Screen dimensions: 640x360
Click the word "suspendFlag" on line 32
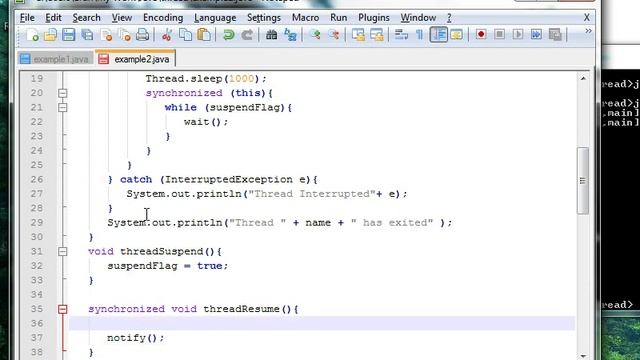coord(142,266)
